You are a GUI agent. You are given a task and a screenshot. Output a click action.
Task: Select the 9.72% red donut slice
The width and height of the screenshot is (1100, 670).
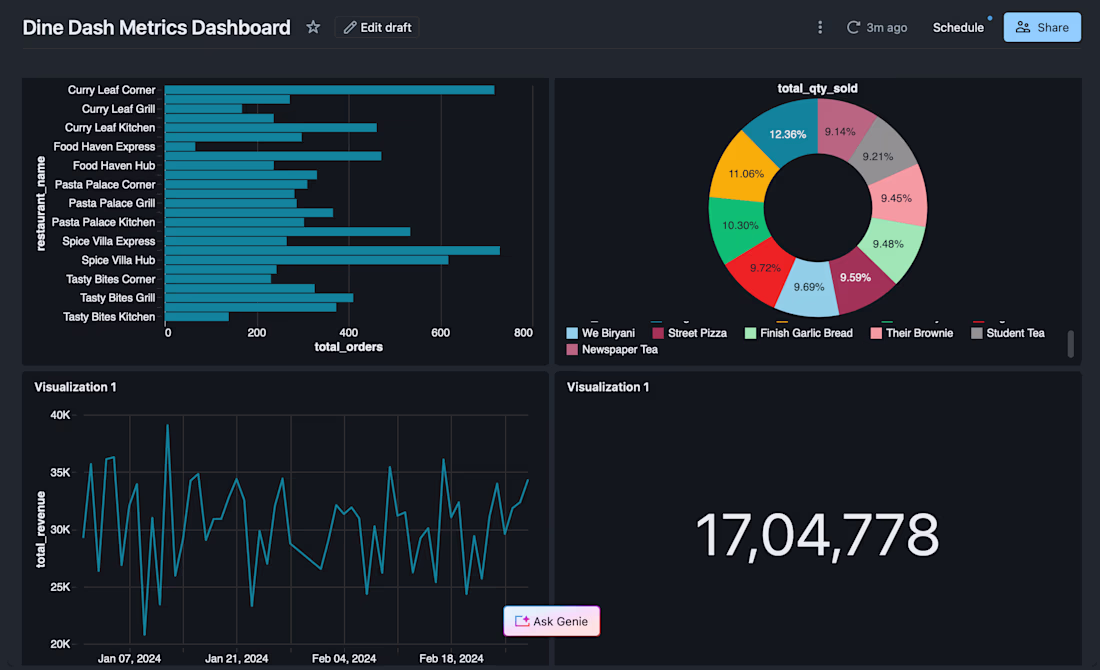click(764, 269)
